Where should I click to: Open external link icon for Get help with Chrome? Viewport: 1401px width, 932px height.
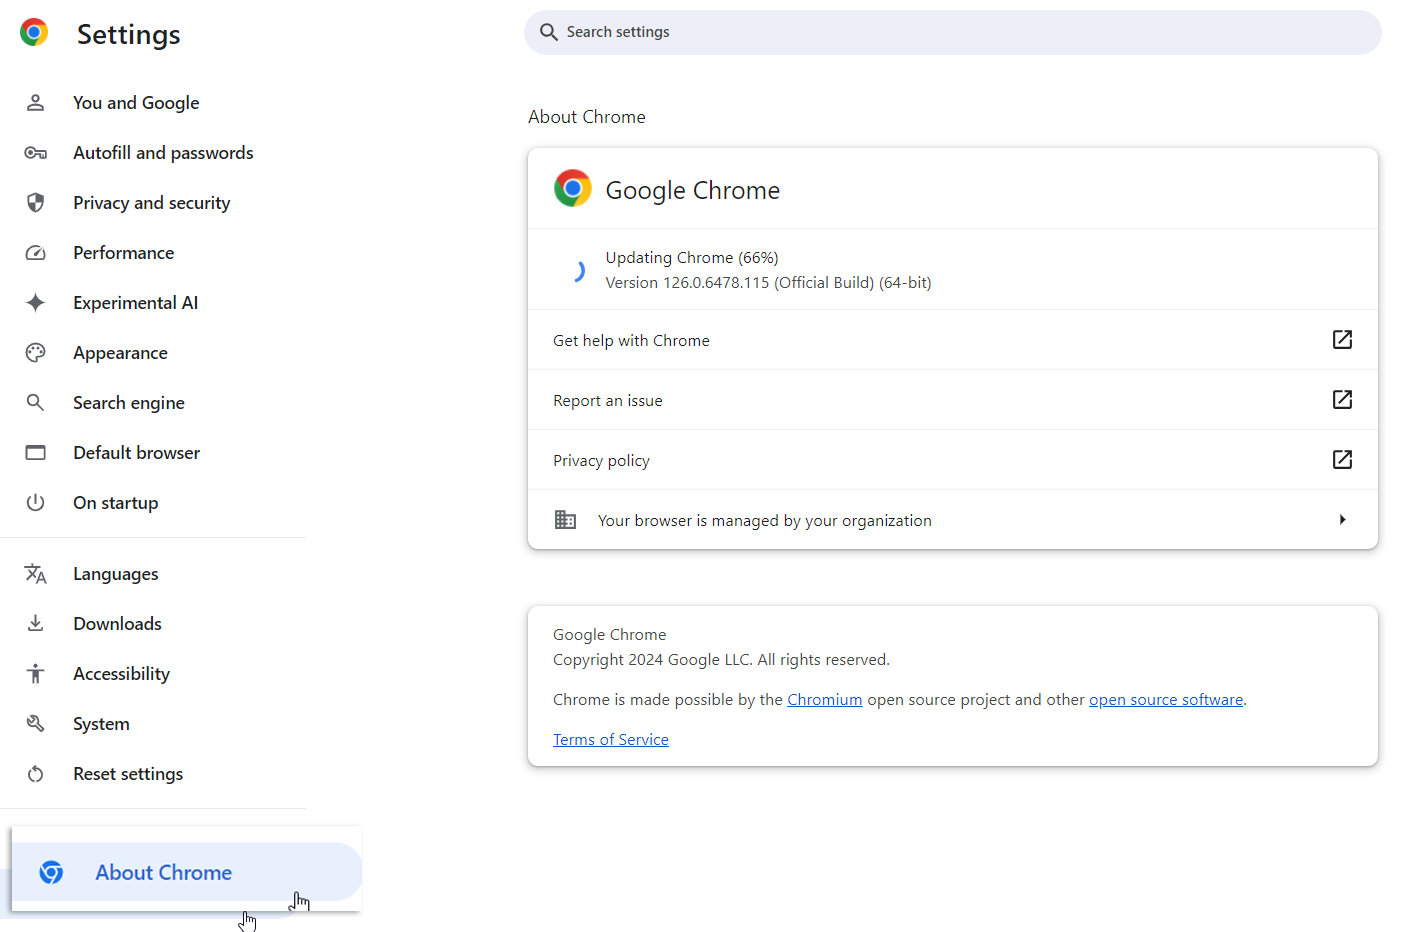click(1342, 340)
